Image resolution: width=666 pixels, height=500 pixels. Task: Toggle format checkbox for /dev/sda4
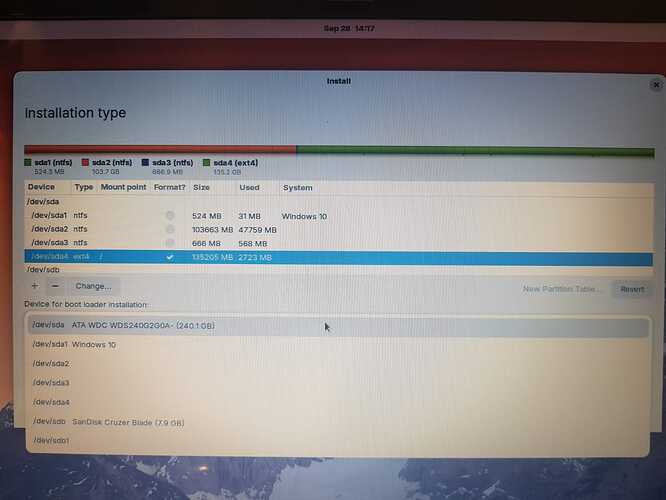pyautogui.click(x=170, y=257)
